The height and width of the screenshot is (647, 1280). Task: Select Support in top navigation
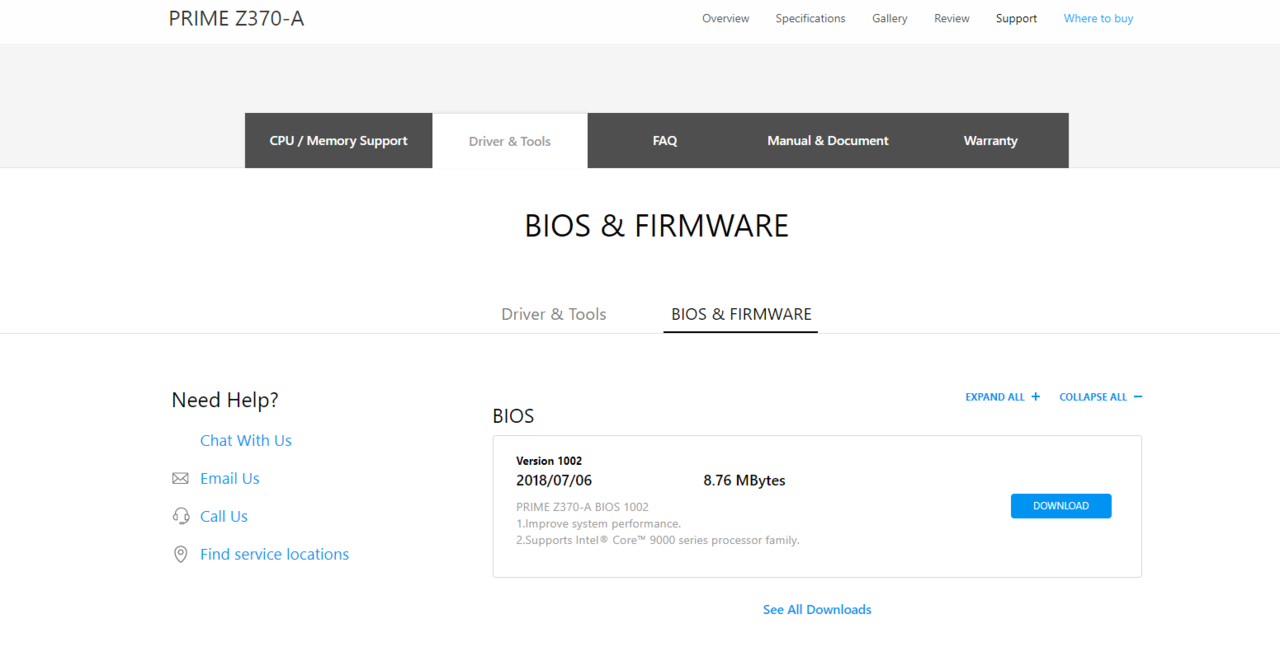click(1016, 19)
